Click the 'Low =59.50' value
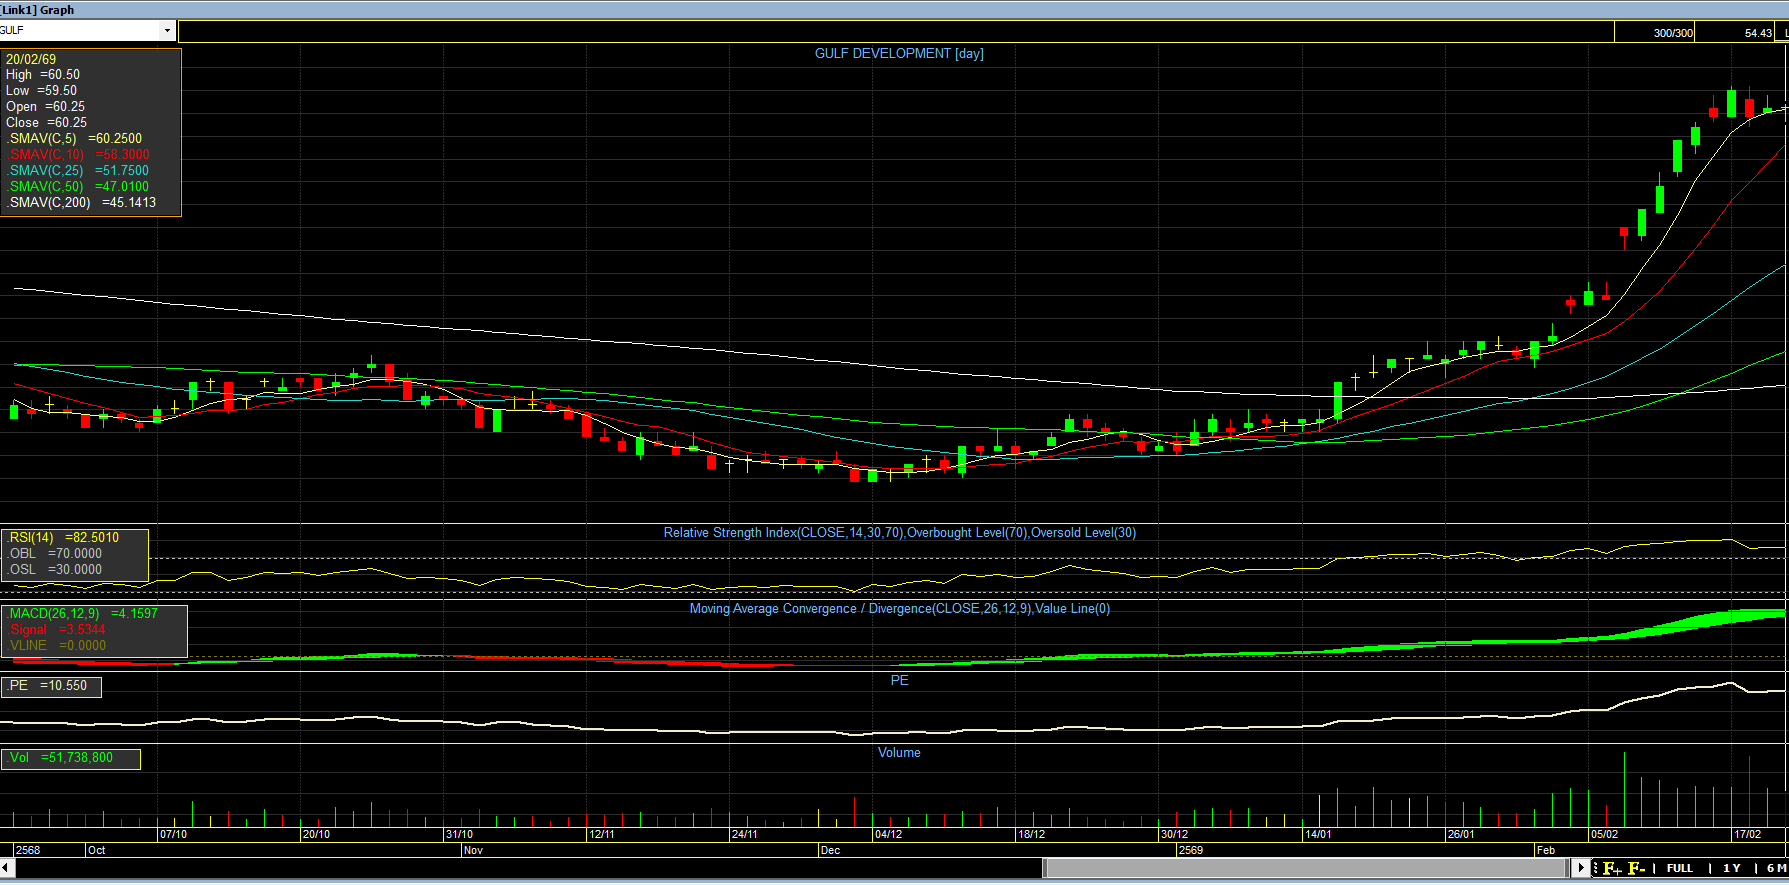Screen dimensions: 1789x885 pyautogui.click(x=41, y=91)
